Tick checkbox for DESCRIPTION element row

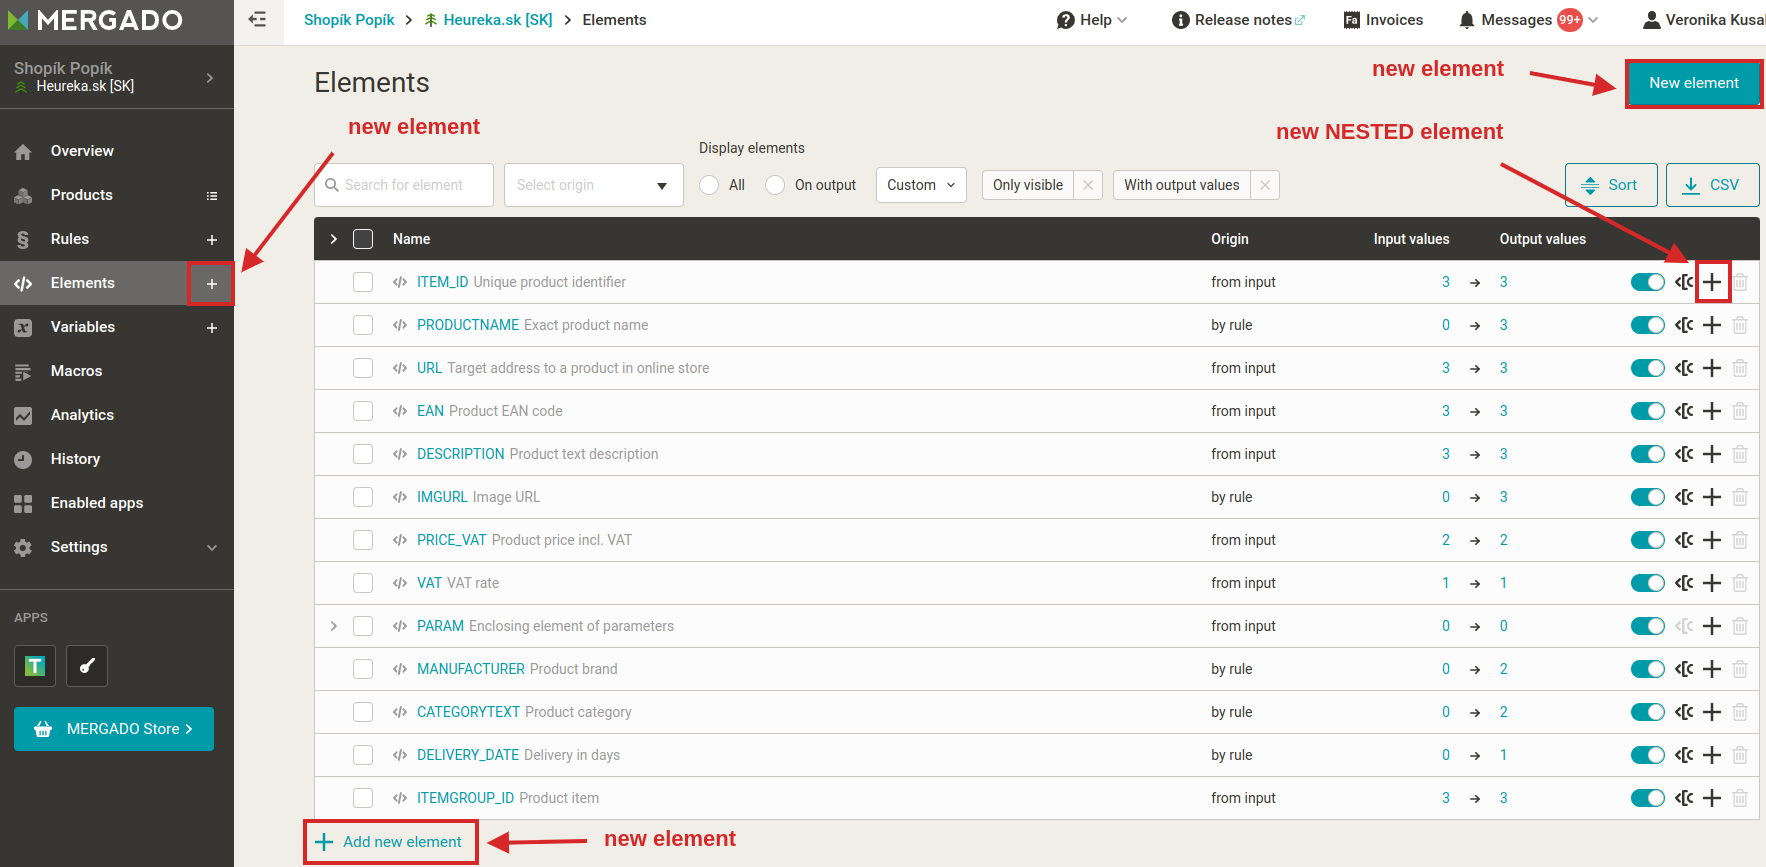[x=363, y=454]
